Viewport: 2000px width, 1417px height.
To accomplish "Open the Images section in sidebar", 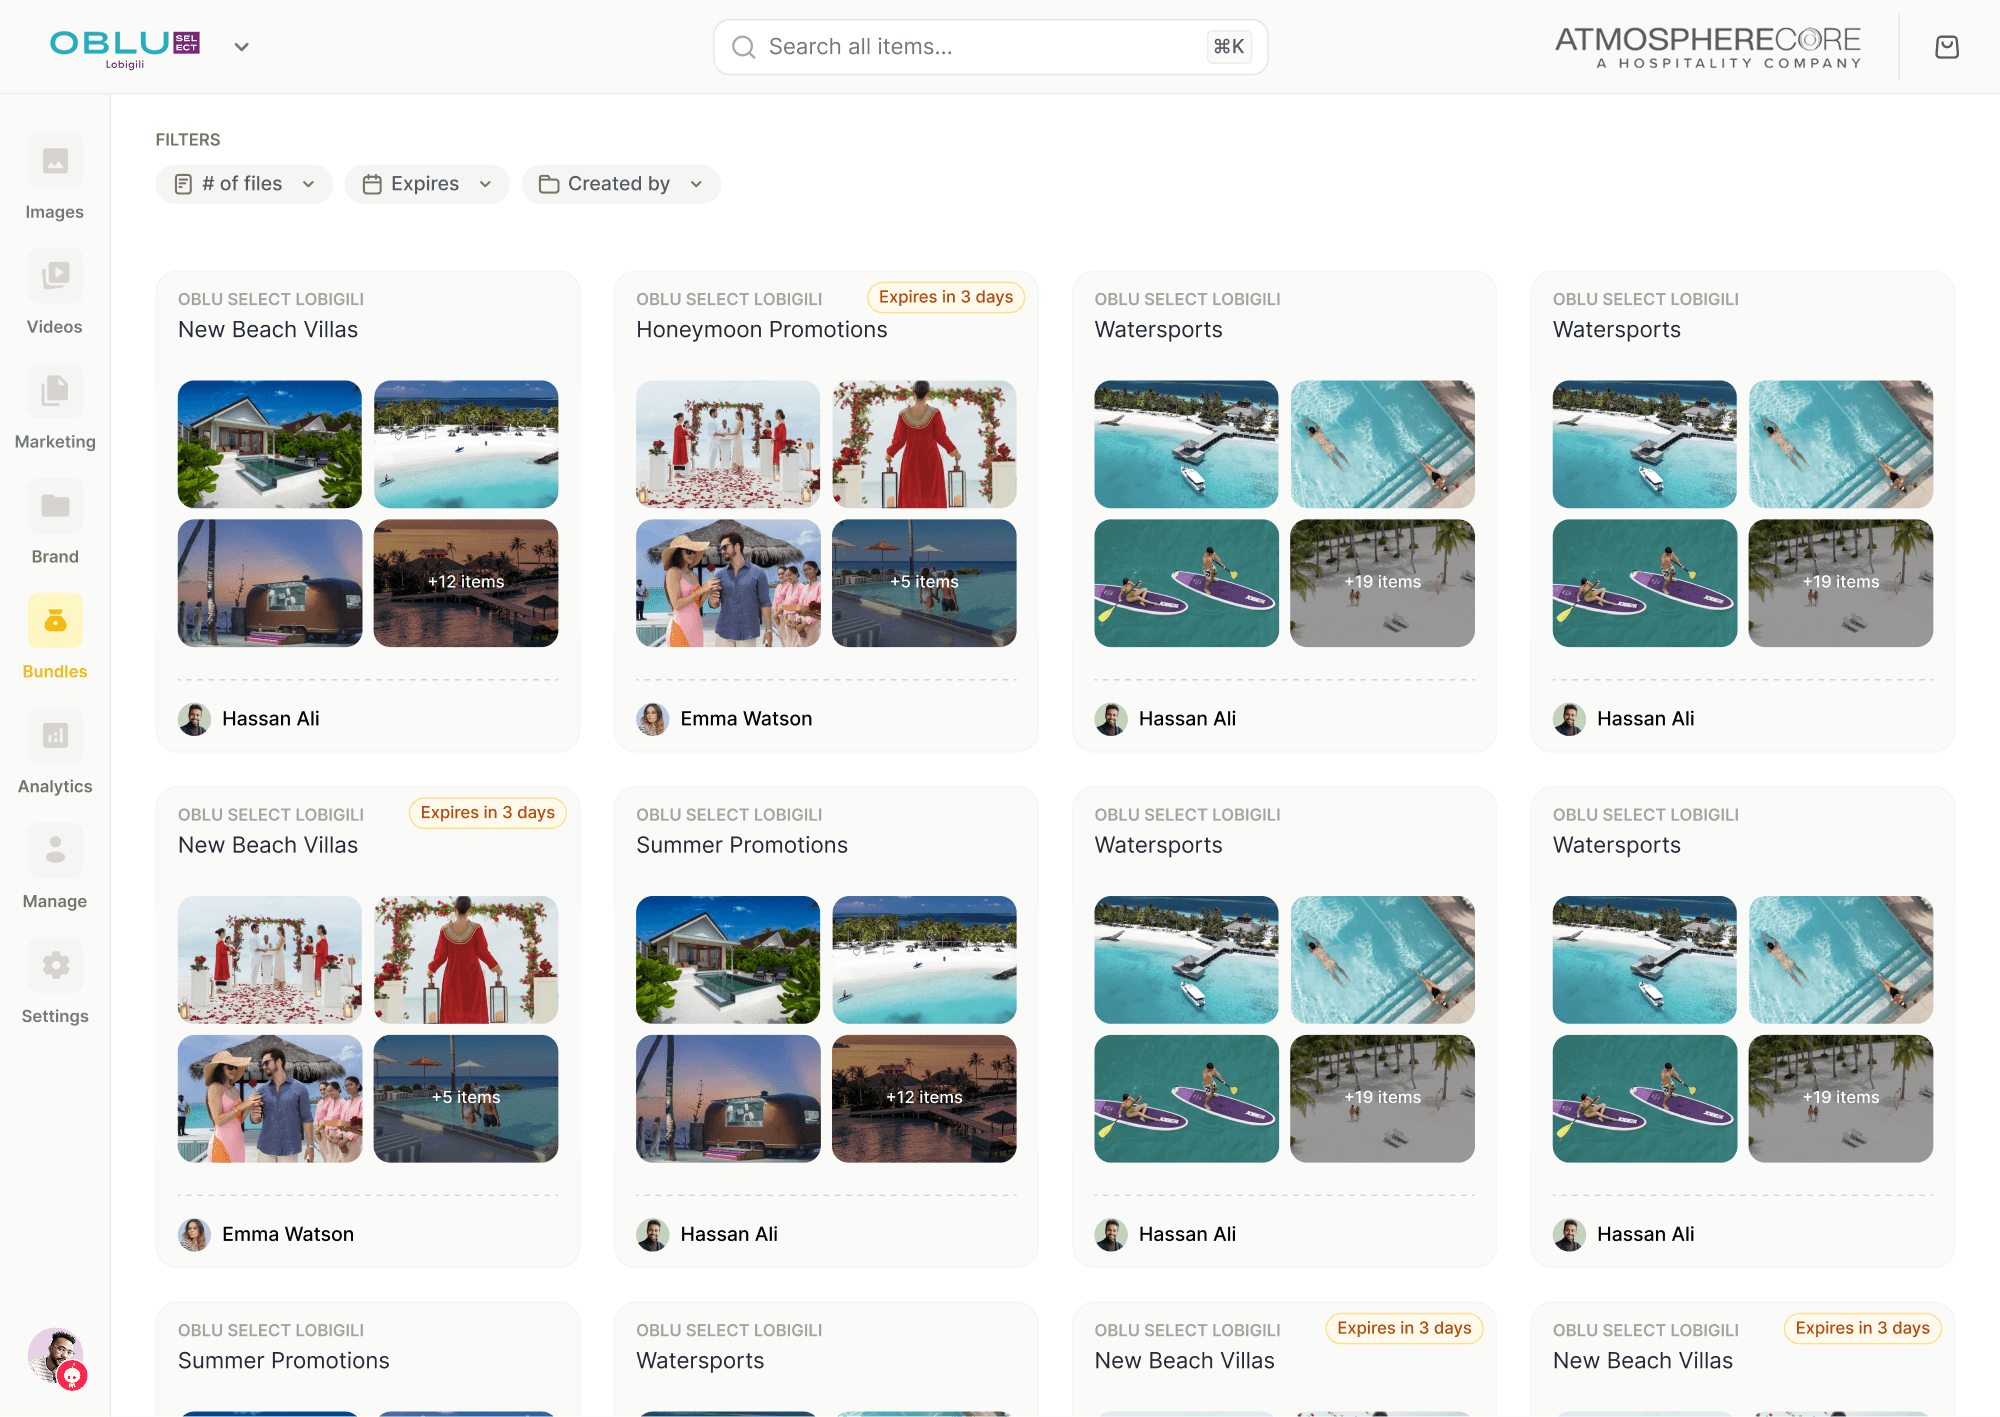I will pyautogui.click(x=55, y=162).
